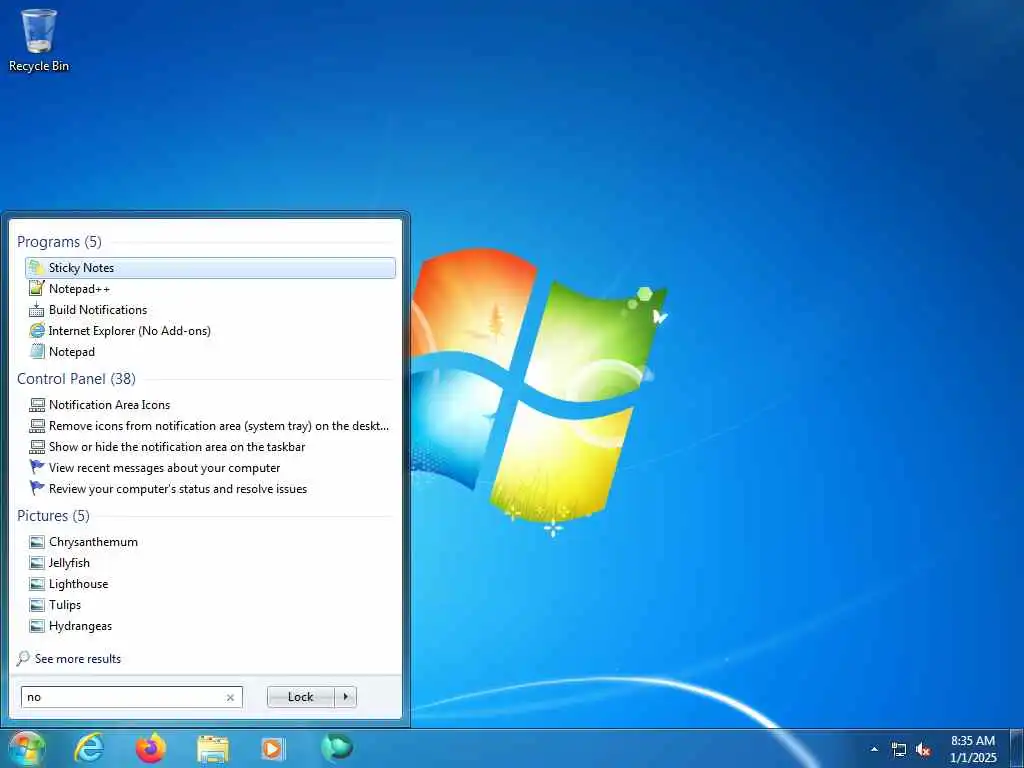
Task: Launch Internet Explorer from the taskbar
Action: pos(89,748)
